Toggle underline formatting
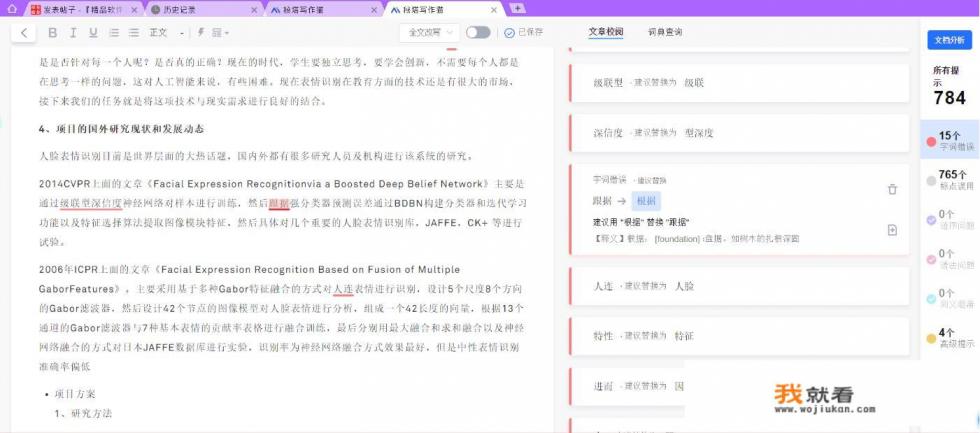 coord(93,32)
